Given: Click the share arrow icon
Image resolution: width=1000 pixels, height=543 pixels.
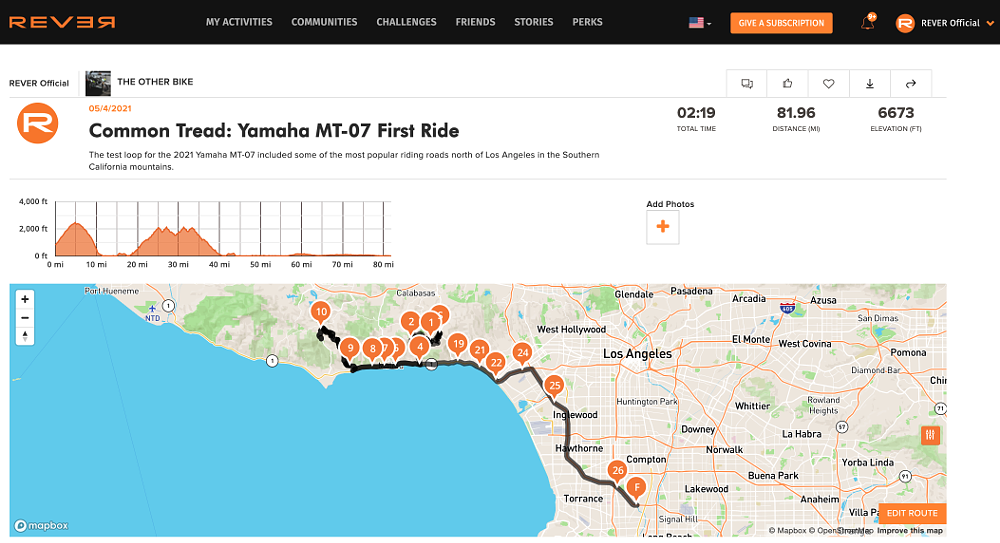Looking at the screenshot, I should [x=911, y=84].
